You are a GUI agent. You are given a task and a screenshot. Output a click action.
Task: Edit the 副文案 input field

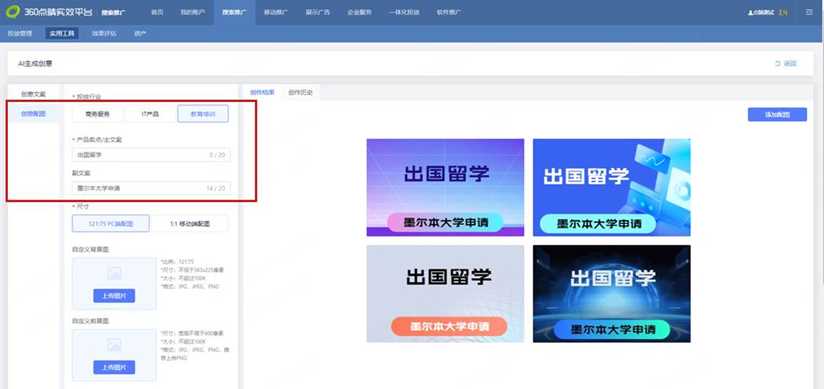[151, 188]
